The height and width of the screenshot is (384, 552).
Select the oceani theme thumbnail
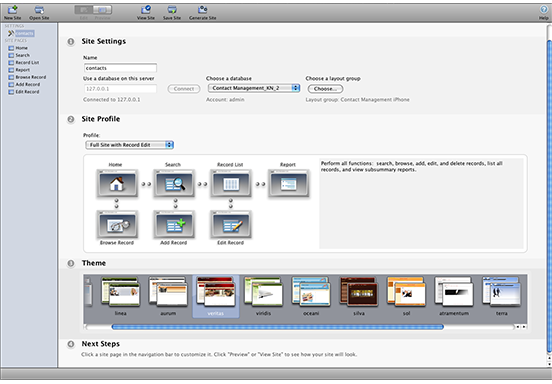[311, 292]
